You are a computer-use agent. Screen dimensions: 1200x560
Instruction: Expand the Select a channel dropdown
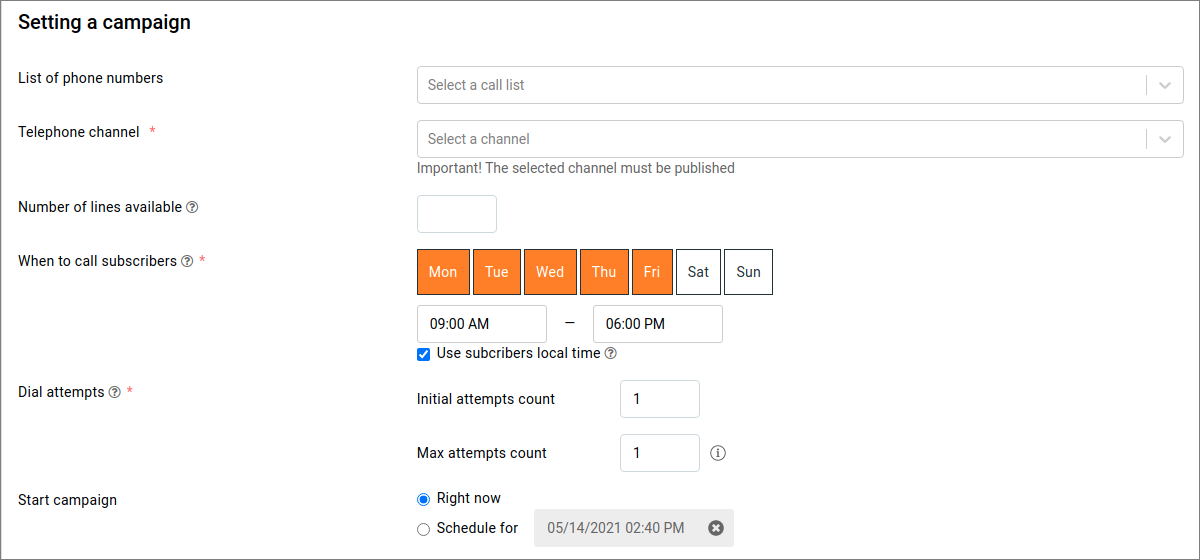(x=780, y=139)
